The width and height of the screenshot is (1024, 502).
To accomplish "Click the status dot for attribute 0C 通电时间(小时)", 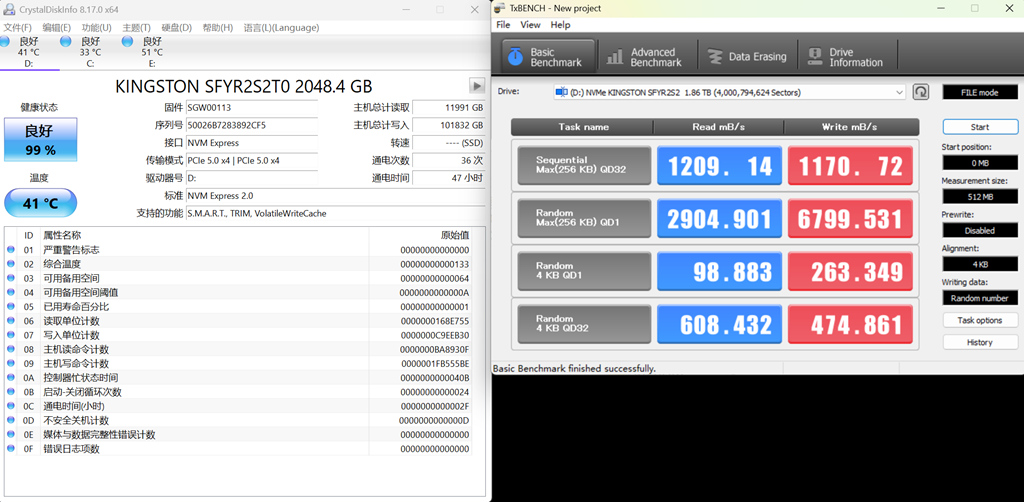I will (x=10, y=406).
